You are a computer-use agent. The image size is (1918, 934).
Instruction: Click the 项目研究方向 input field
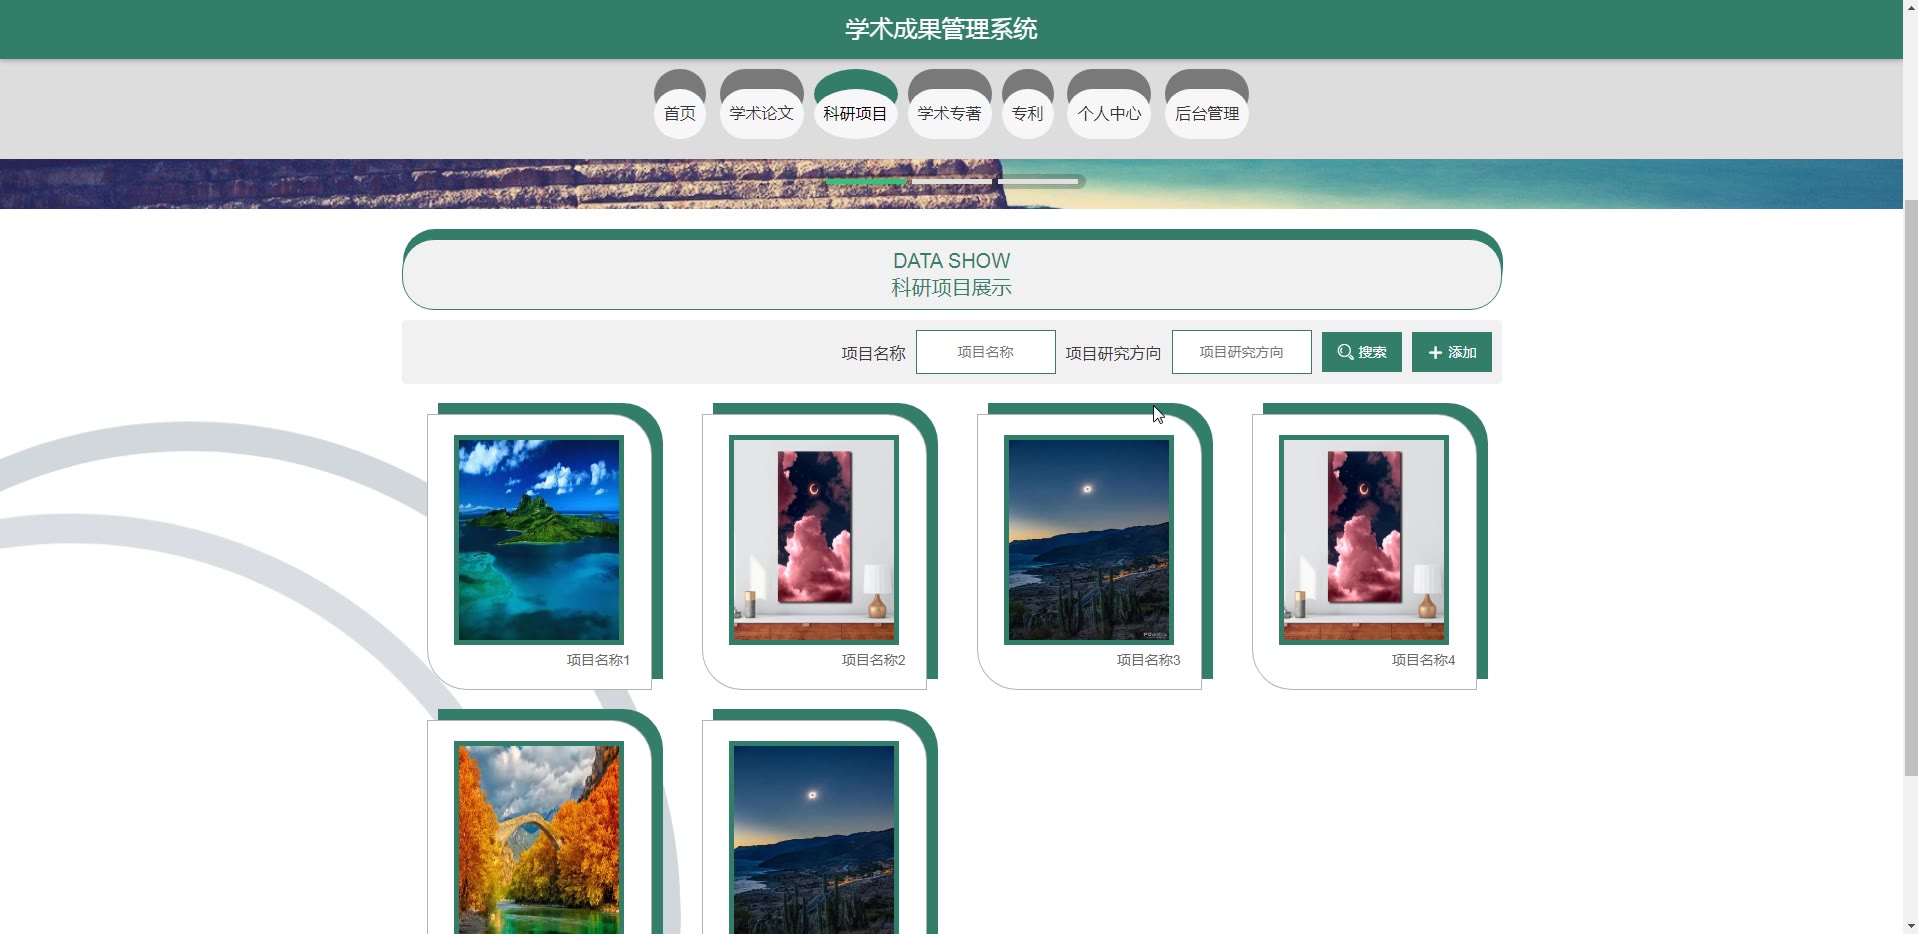click(x=1242, y=352)
